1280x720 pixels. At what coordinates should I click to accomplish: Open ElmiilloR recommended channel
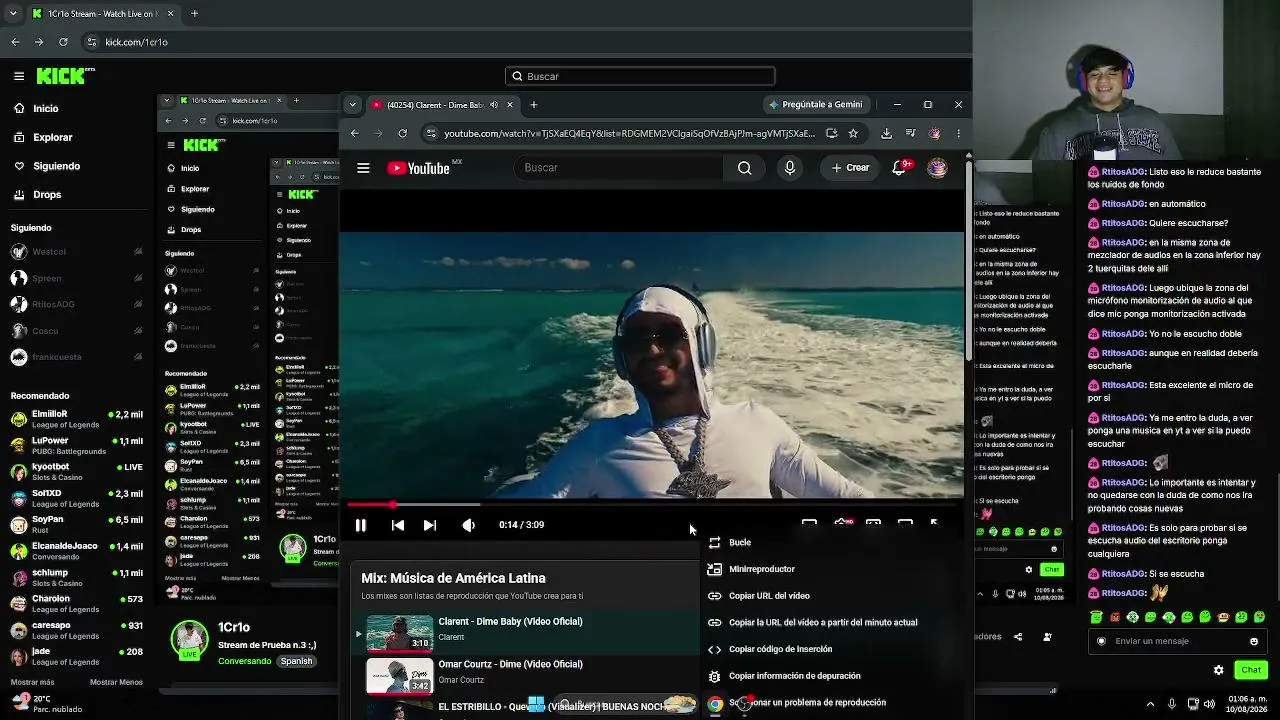[76, 419]
